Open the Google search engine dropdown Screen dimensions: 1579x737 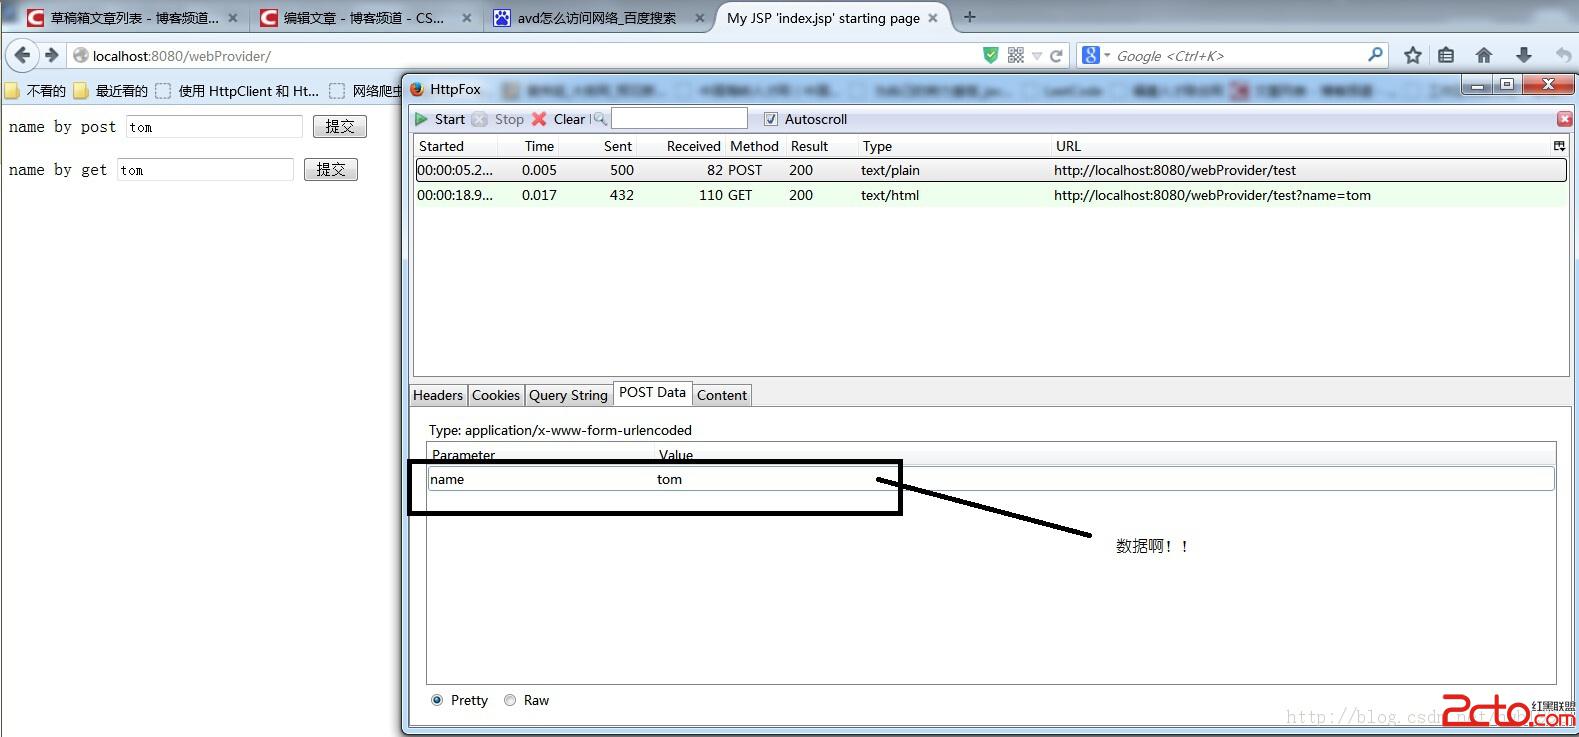click(1096, 56)
